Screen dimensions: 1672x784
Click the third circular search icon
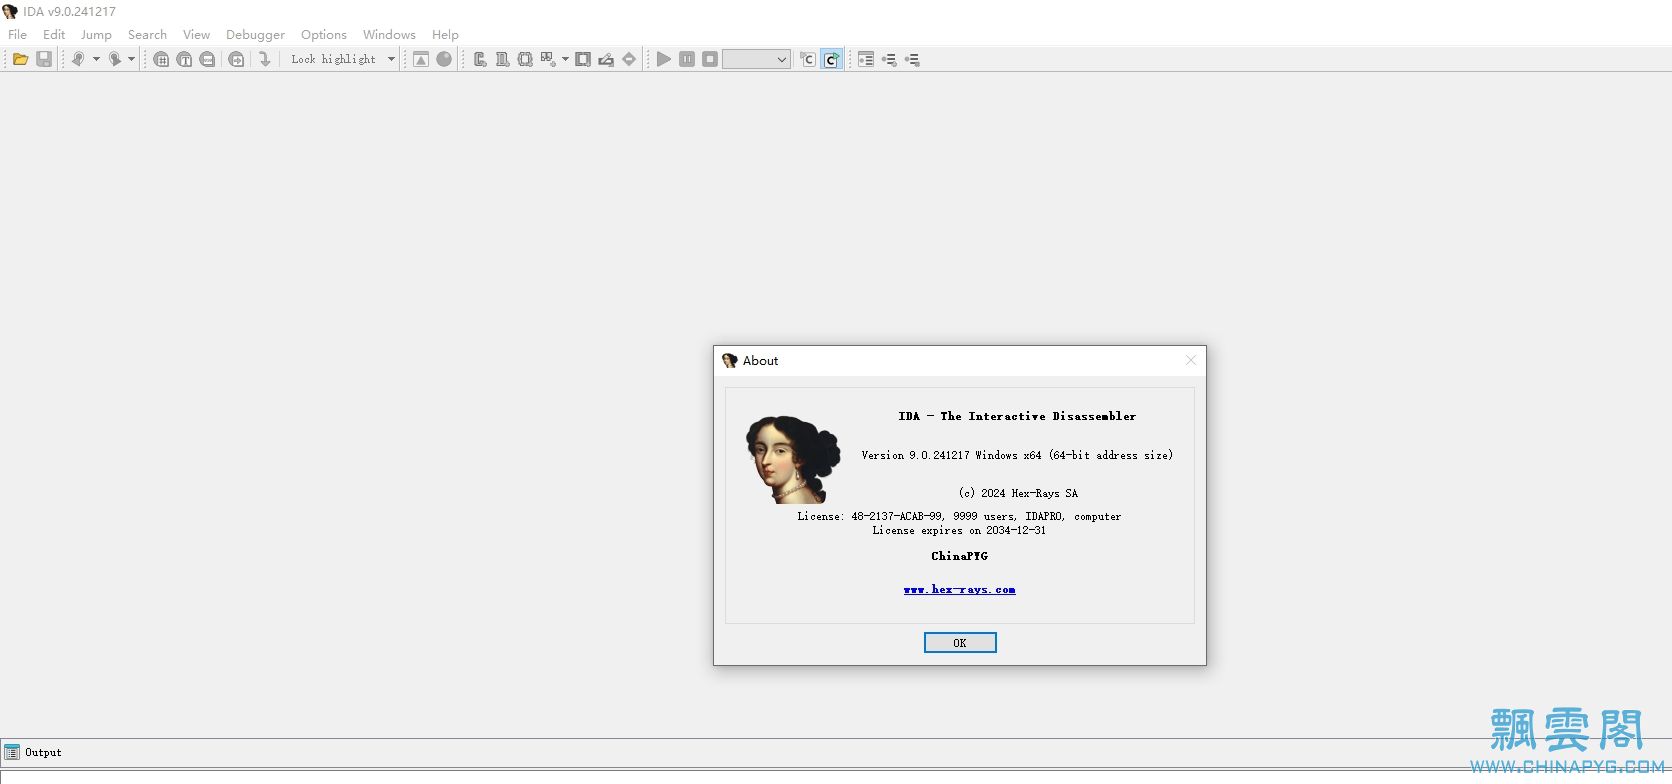coord(207,59)
